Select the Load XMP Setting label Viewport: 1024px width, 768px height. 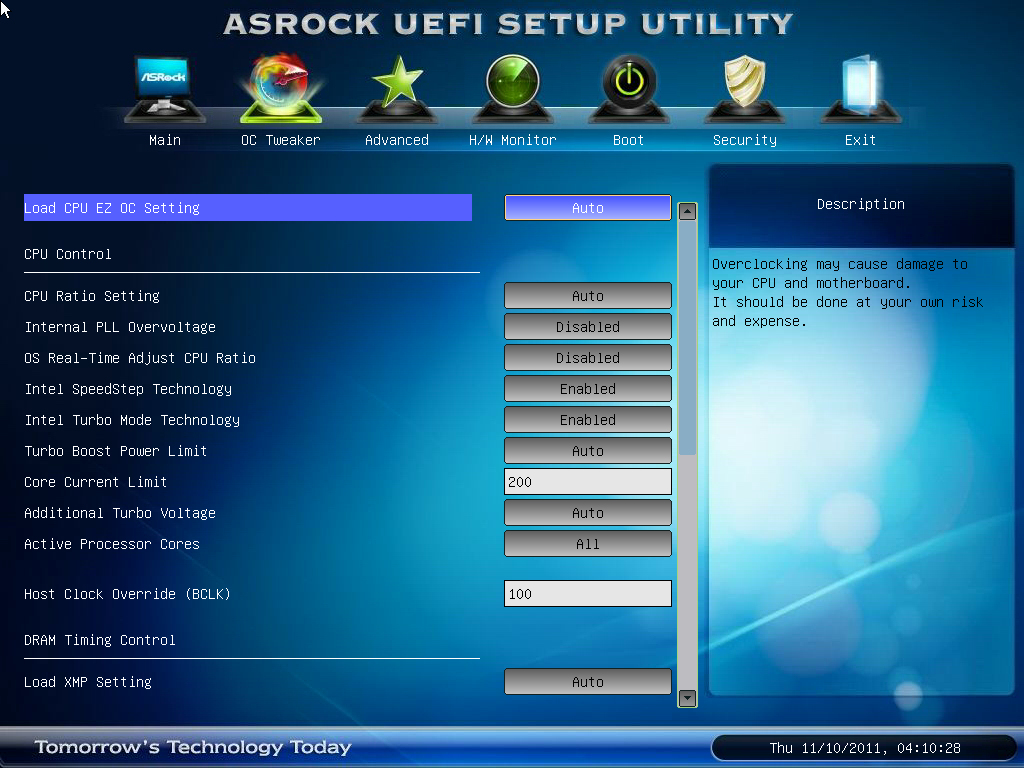point(88,682)
